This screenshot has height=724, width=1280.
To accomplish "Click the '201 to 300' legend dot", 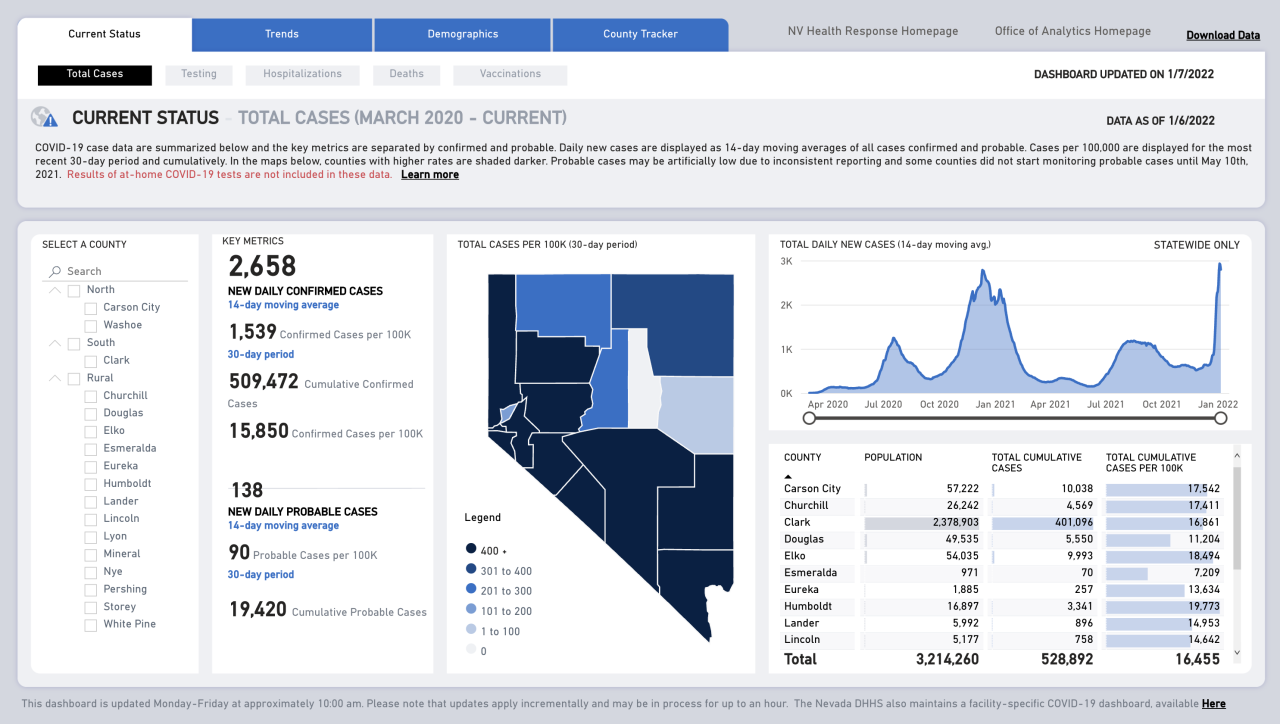I will click(x=471, y=591).
